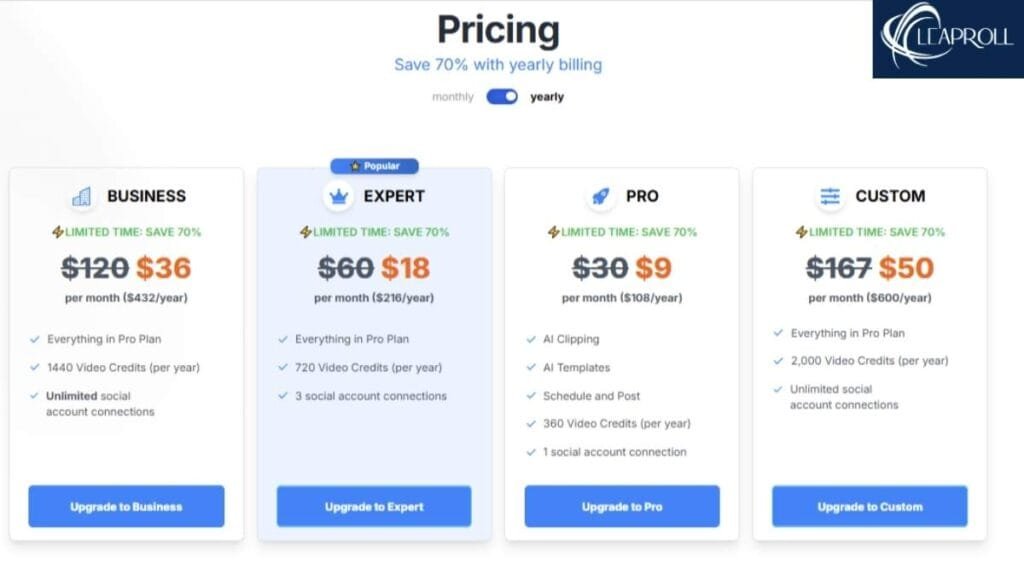
Task: Click the Business plan buildings icon
Action: tap(82, 197)
